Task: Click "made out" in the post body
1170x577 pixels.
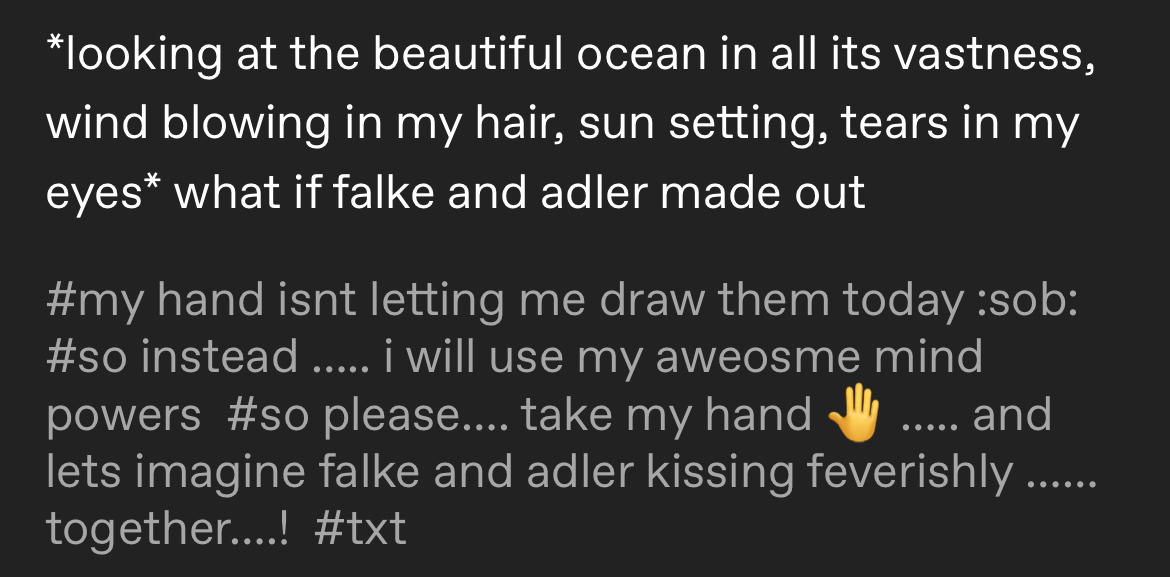Action: (764, 189)
